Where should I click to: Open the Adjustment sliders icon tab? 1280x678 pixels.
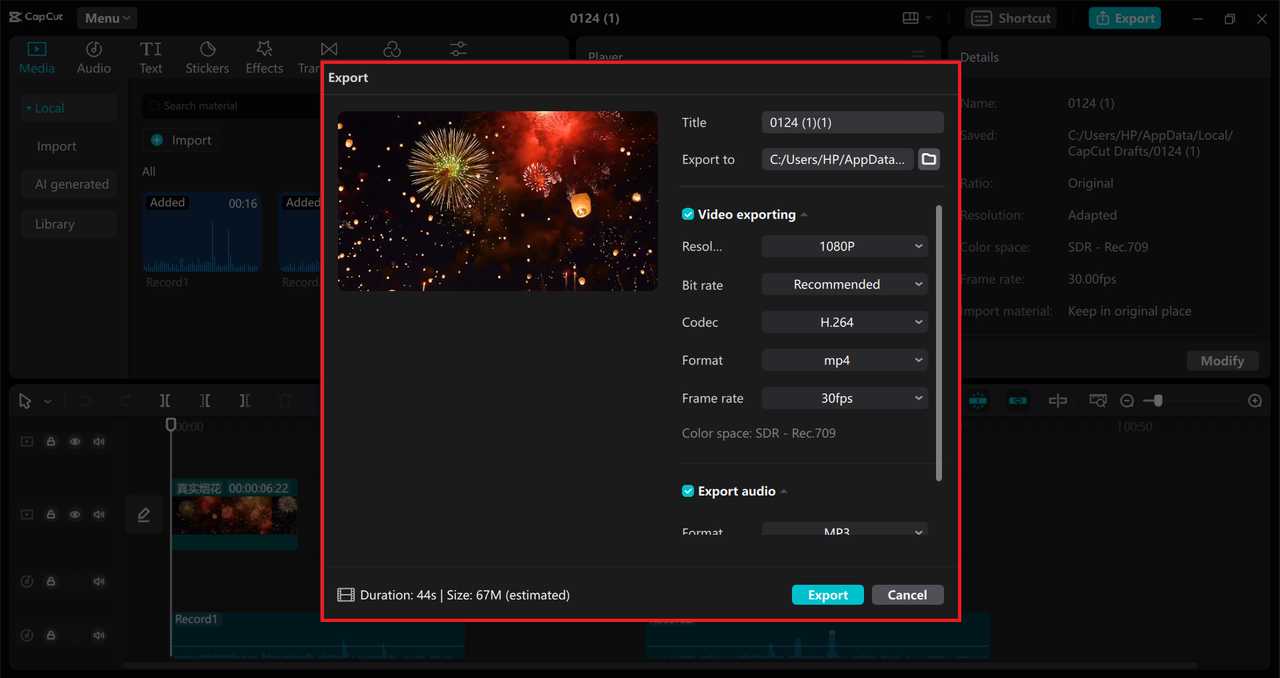click(x=458, y=49)
